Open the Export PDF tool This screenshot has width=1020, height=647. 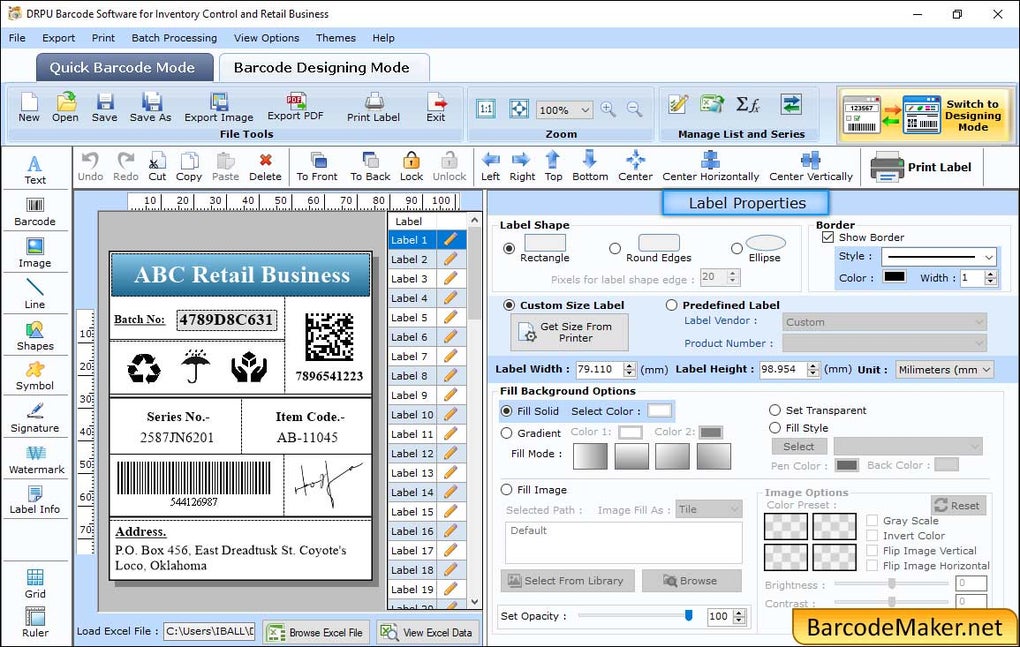click(x=294, y=107)
